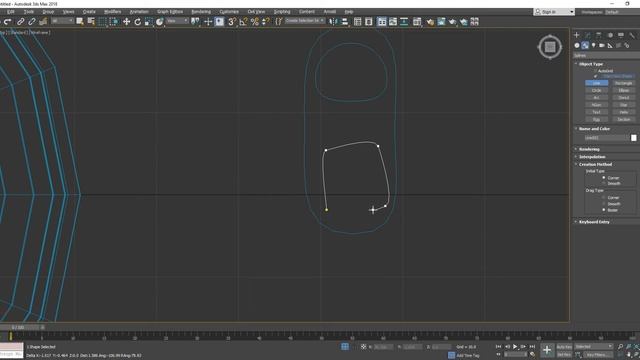
Task: Select Drag Type Smooth radio button
Action: point(604,204)
